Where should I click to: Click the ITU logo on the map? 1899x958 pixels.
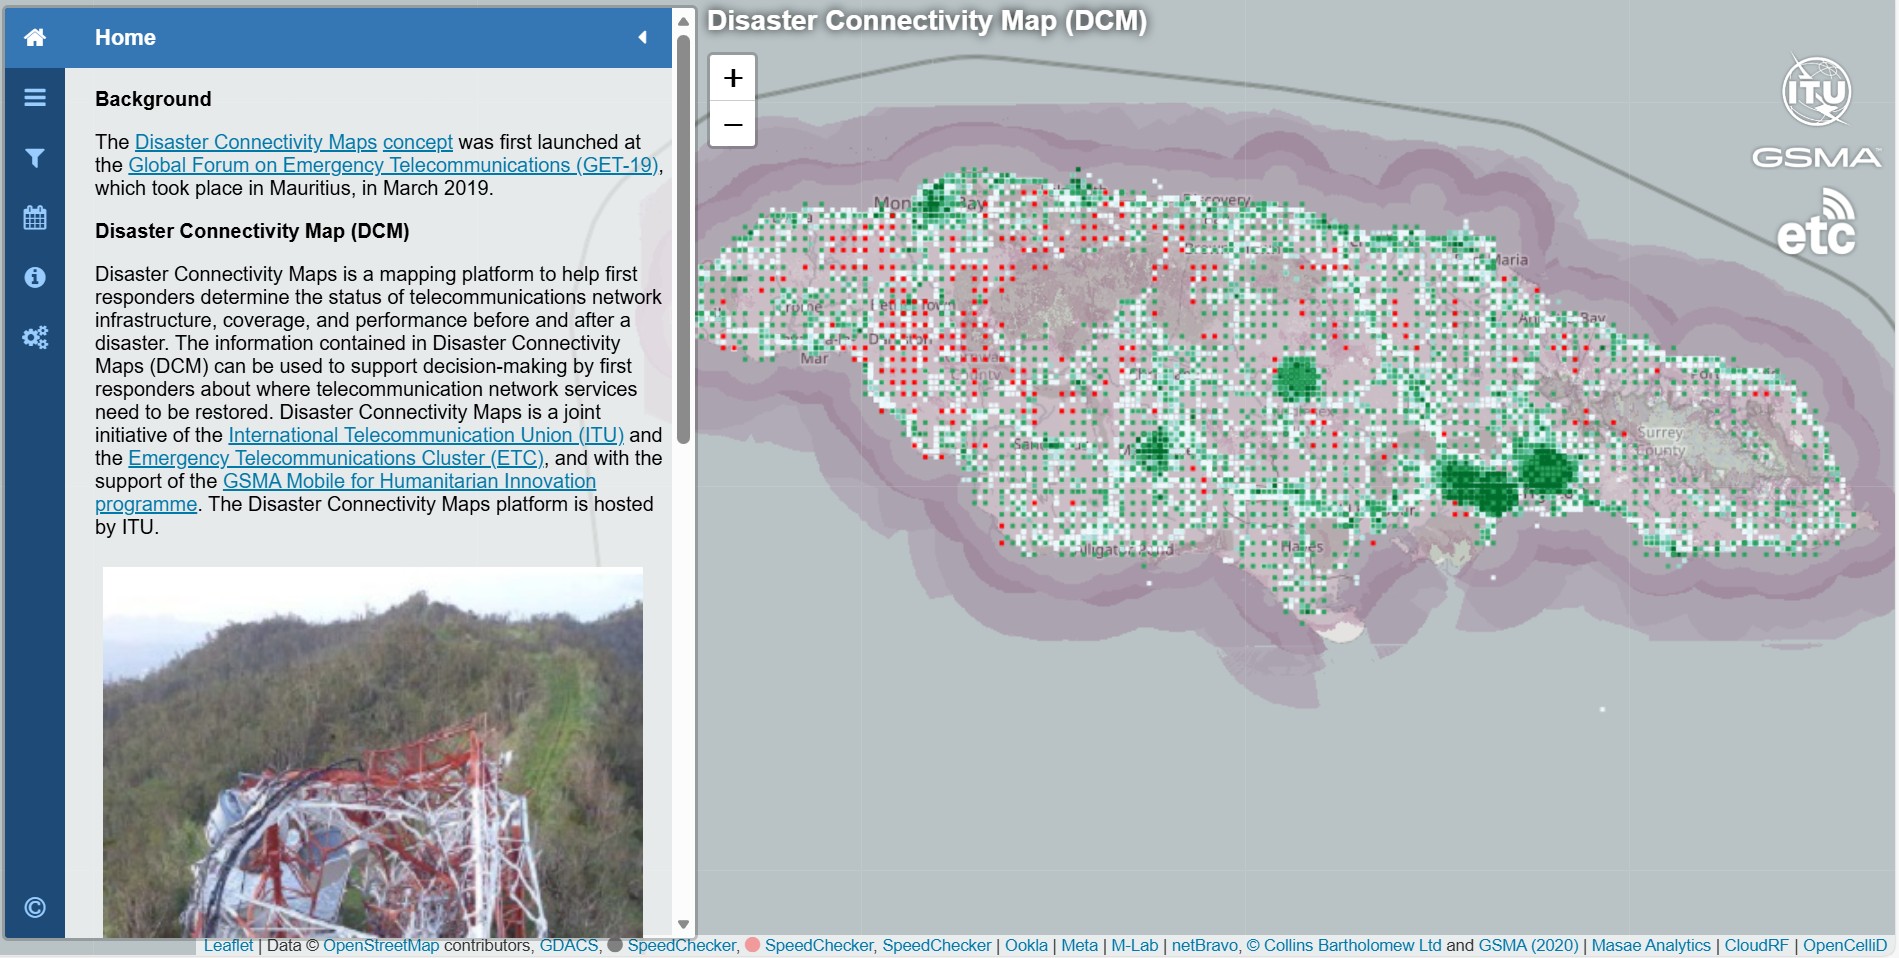click(1816, 91)
